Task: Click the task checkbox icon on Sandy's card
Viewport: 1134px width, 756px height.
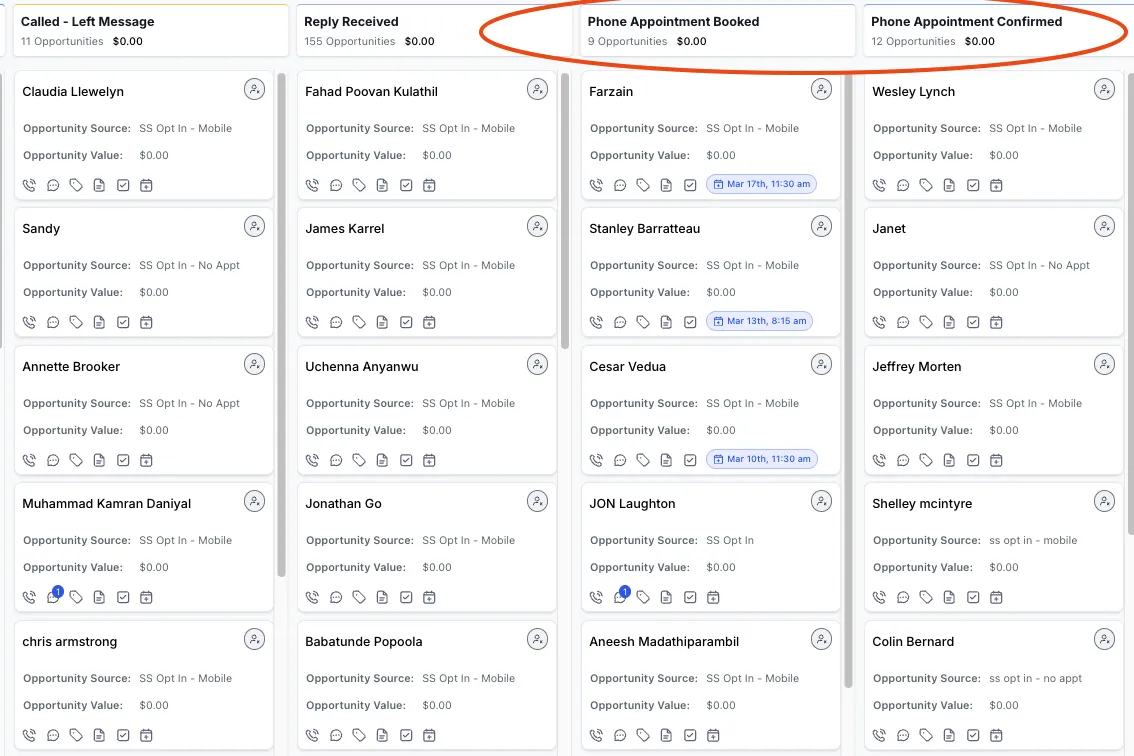Action: pyautogui.click(x=123, y=322)
